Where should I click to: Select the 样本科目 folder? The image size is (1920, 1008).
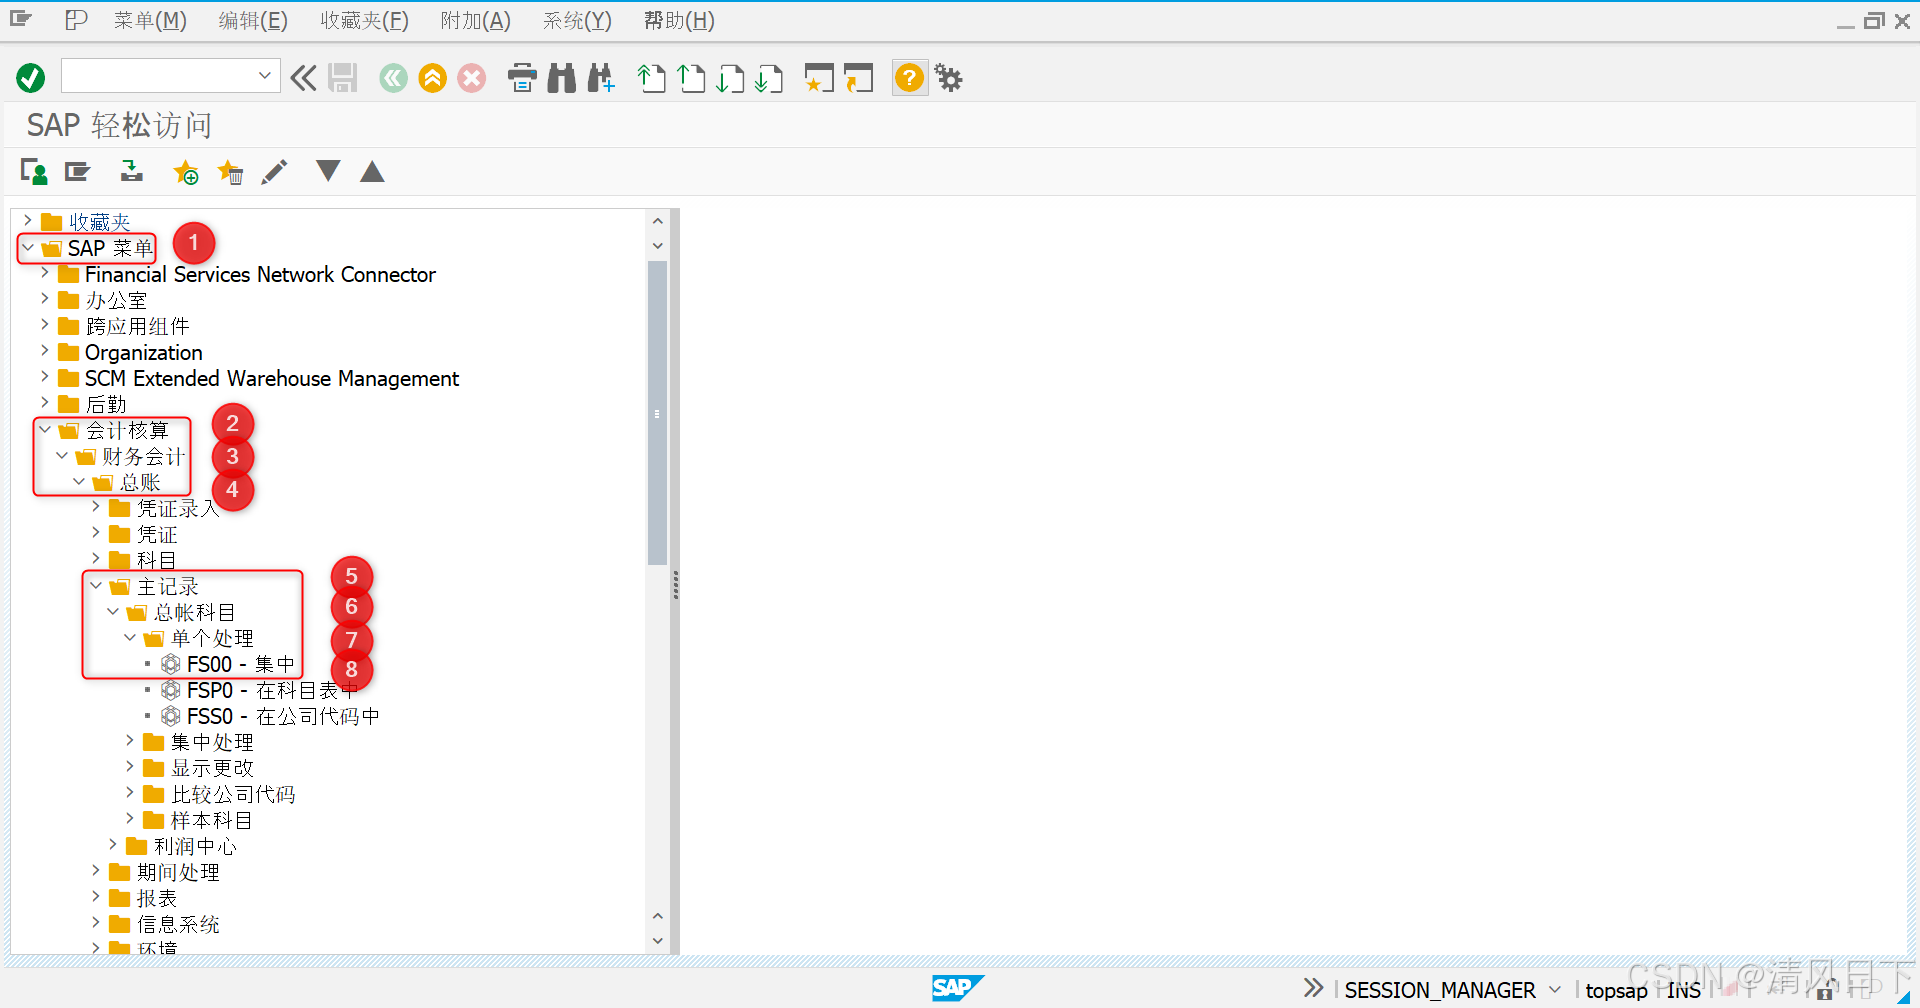coord(211,820)
